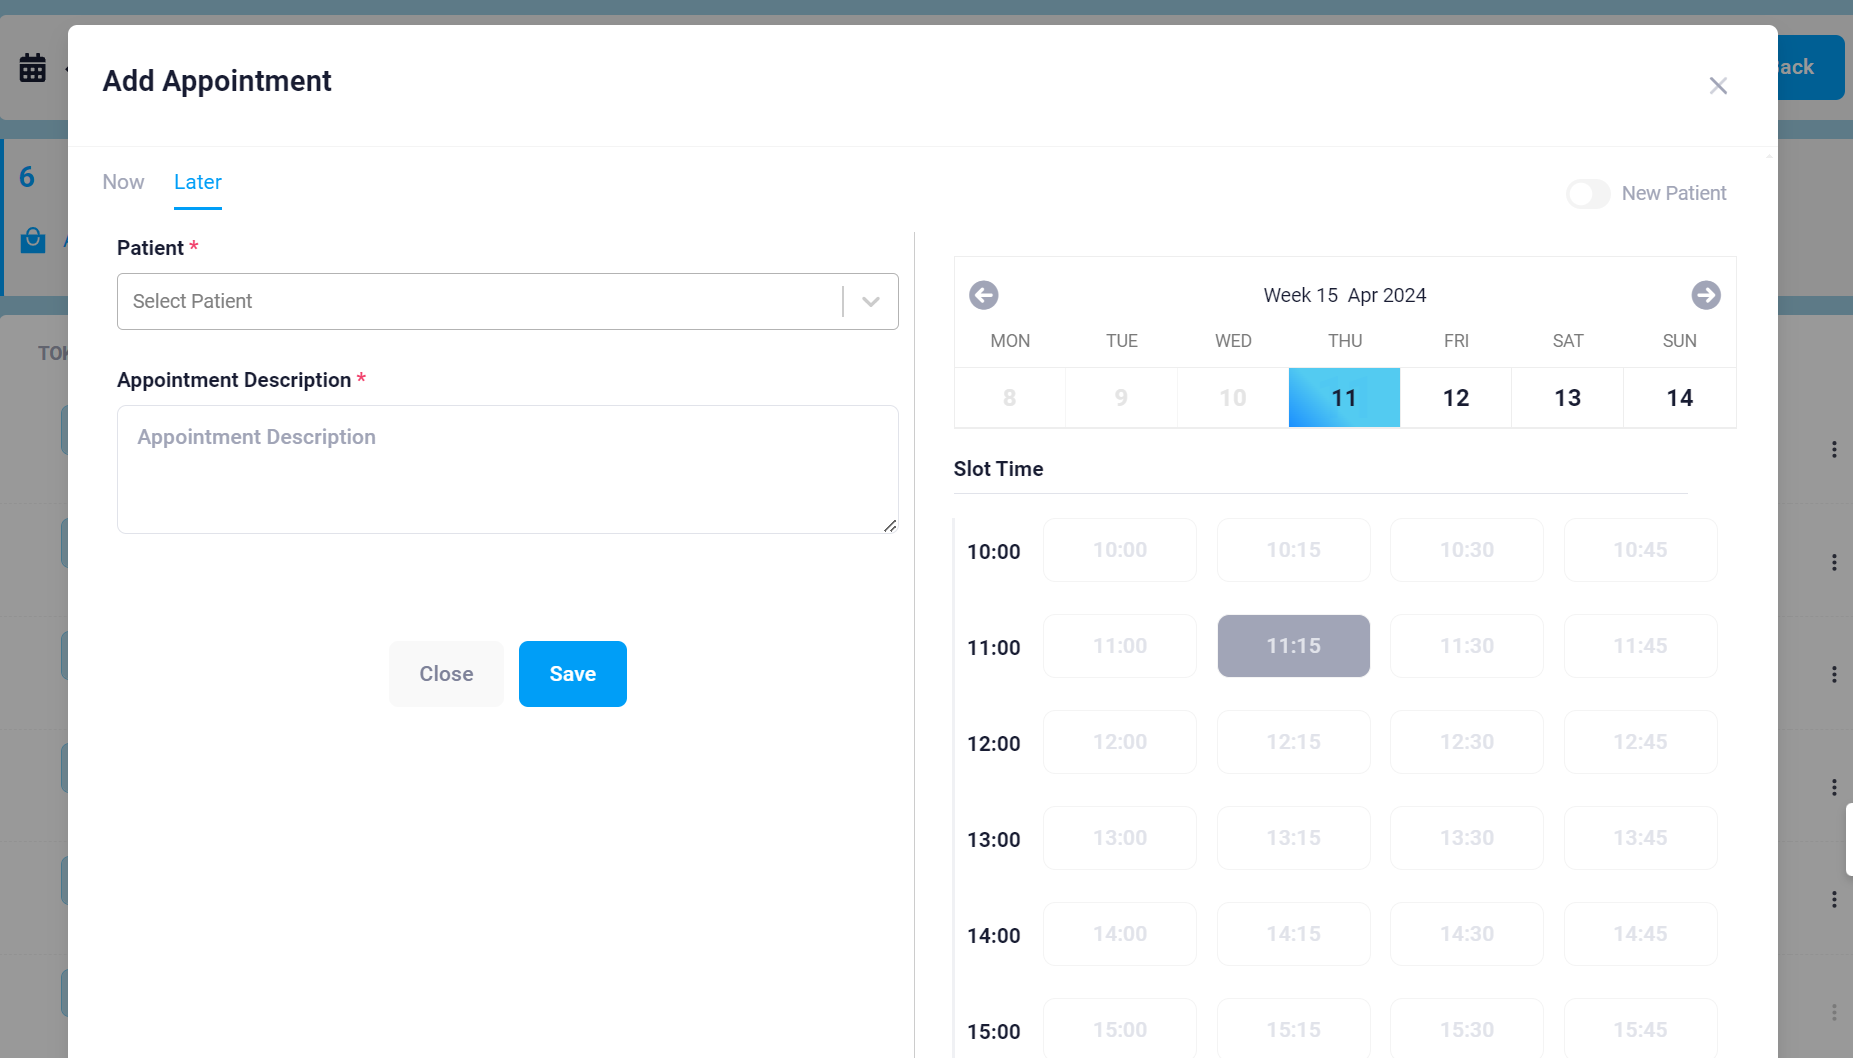
Task: Click the 'Add Appointment' dialog title
Action: tap(217, 81)
